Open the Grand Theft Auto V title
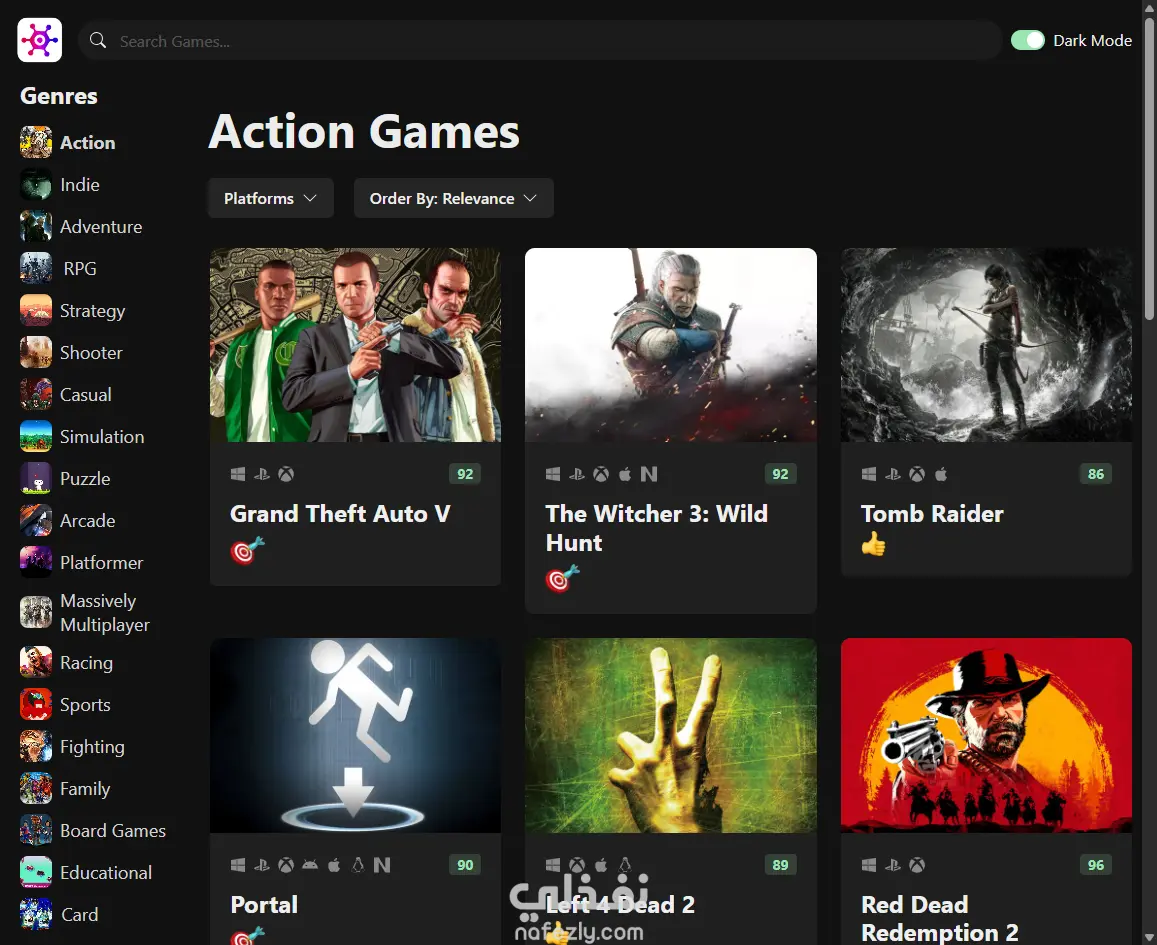Image resolution: width=1157 pixels, height=945 pixels. [x=340, y=513]
